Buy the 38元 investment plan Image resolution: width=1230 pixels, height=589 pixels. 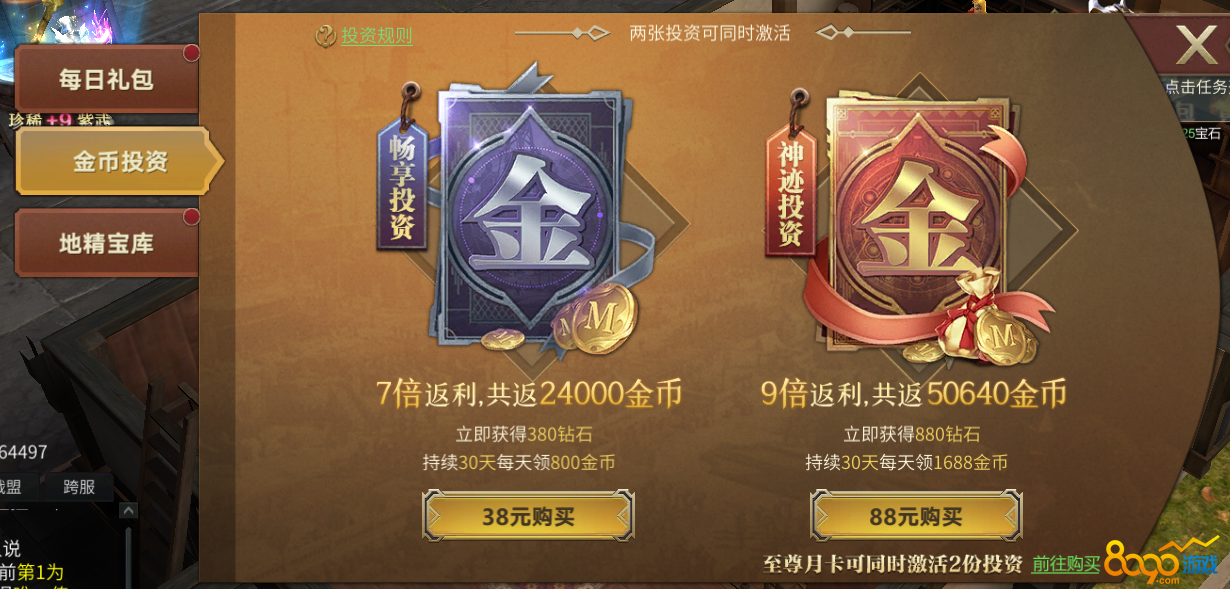coord(528,516)
